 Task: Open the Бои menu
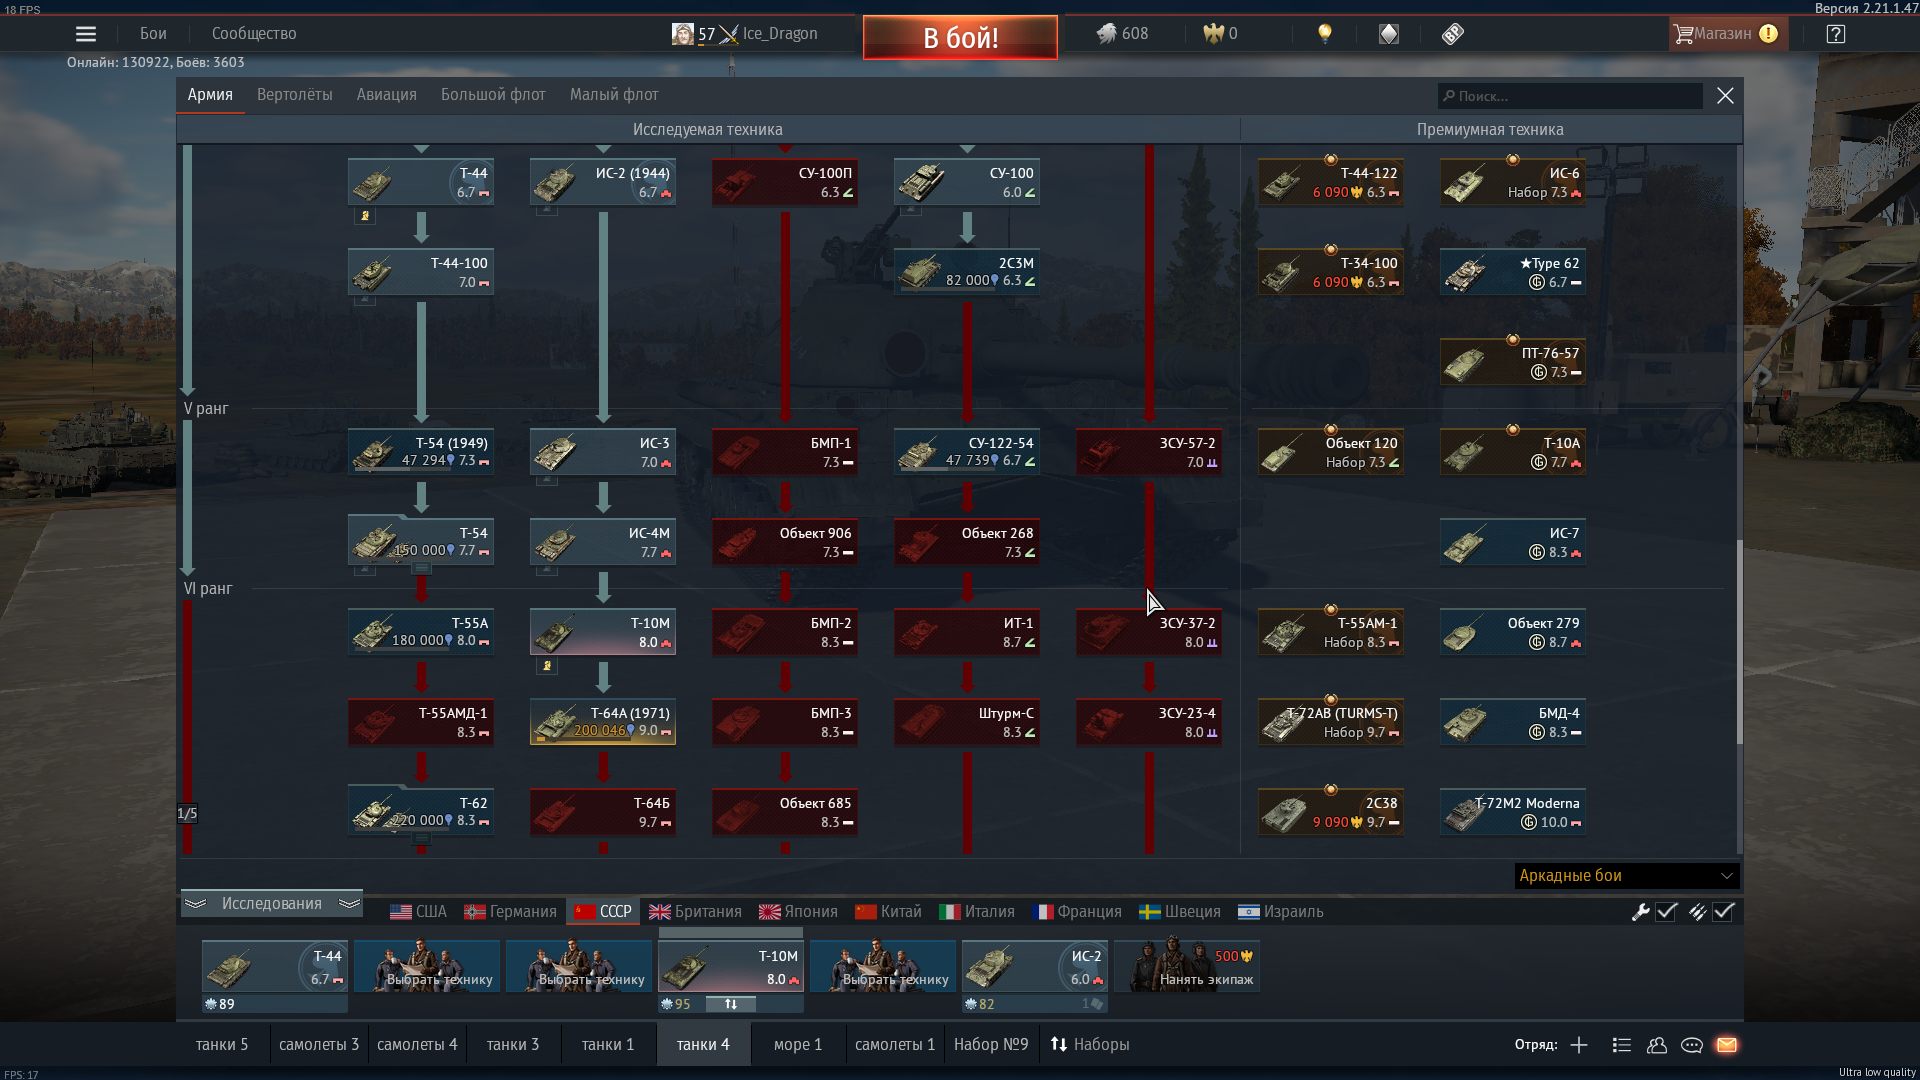tap(153, 34)
